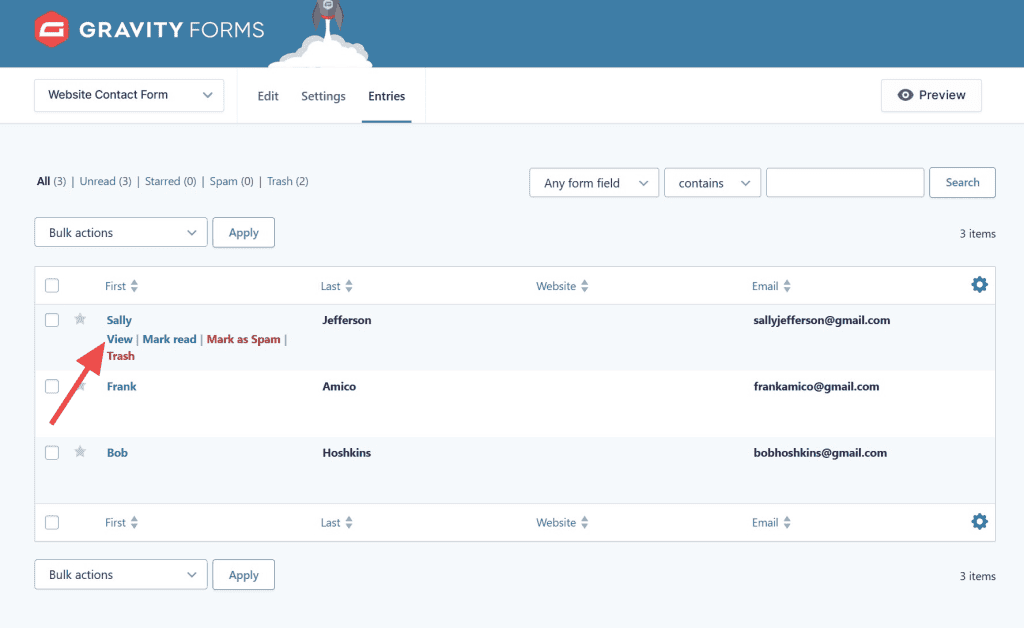This screenshot has height=628, width=1024.
Task: Tick the select-all checkbox in table header
Action: (52, 285)
